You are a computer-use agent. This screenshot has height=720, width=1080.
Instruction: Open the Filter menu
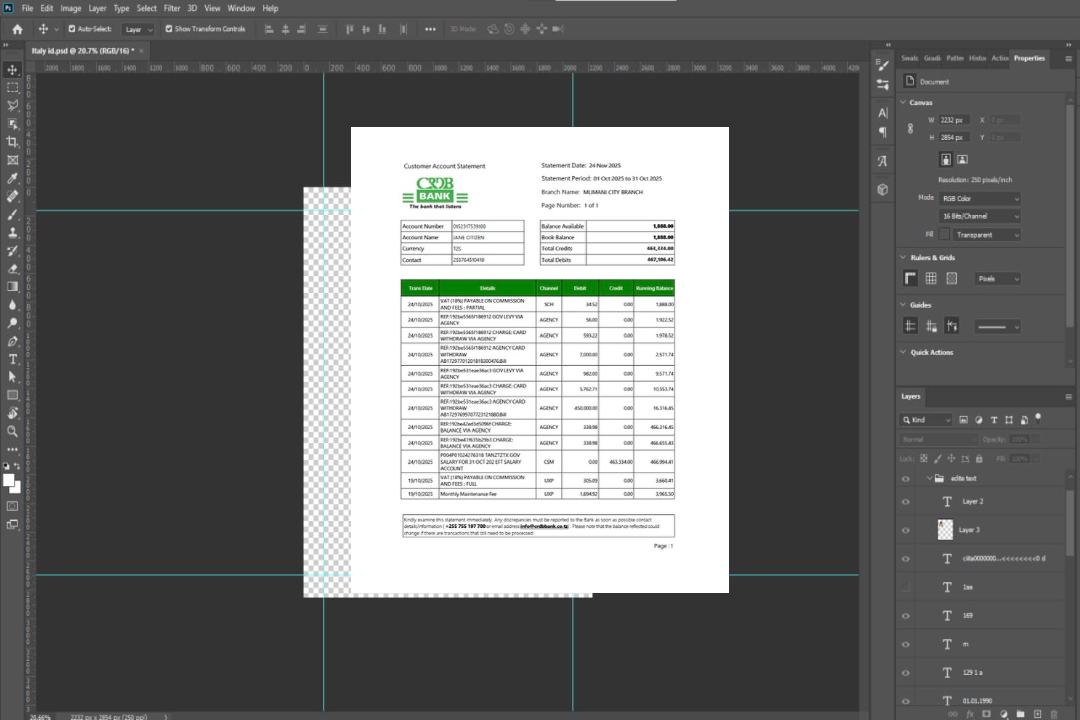(x=172, y=8)
